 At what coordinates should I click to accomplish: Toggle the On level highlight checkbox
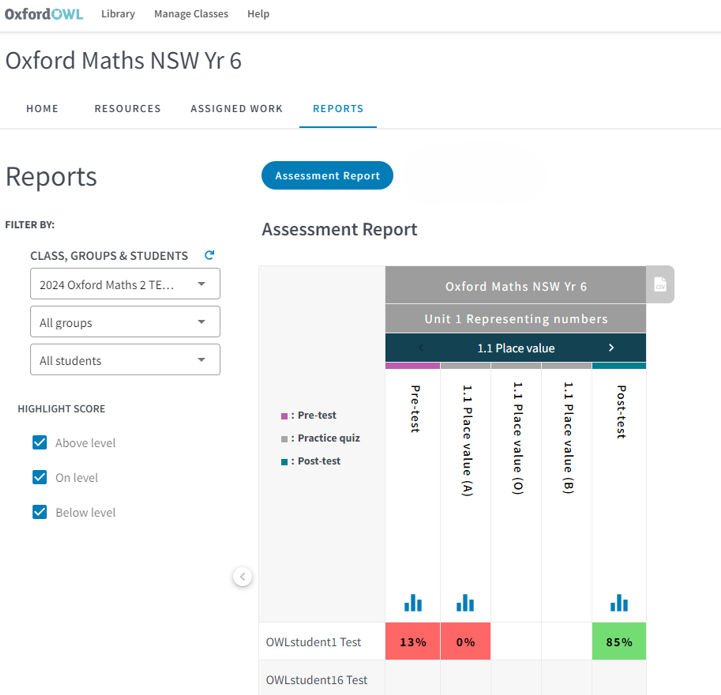[x=40, y=477]
